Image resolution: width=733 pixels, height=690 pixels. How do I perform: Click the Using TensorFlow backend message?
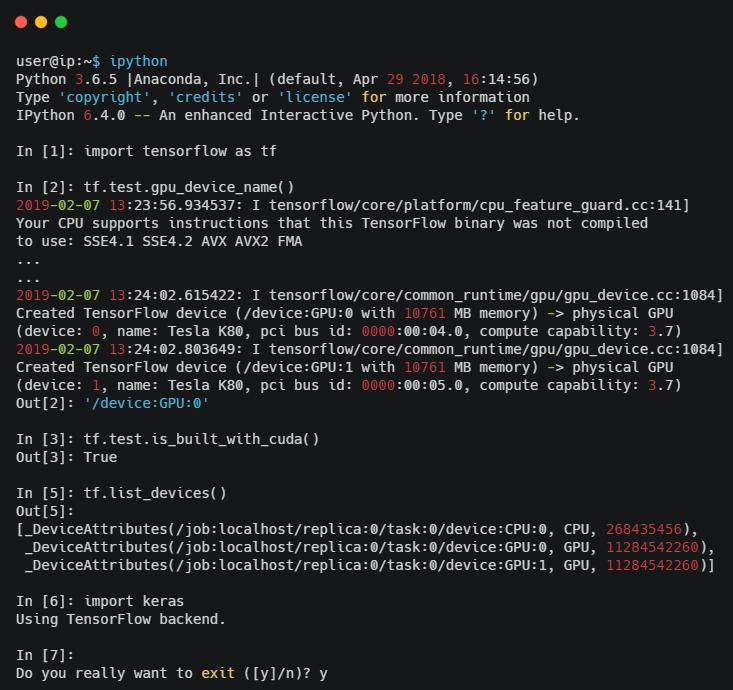[x=122, y=619]
